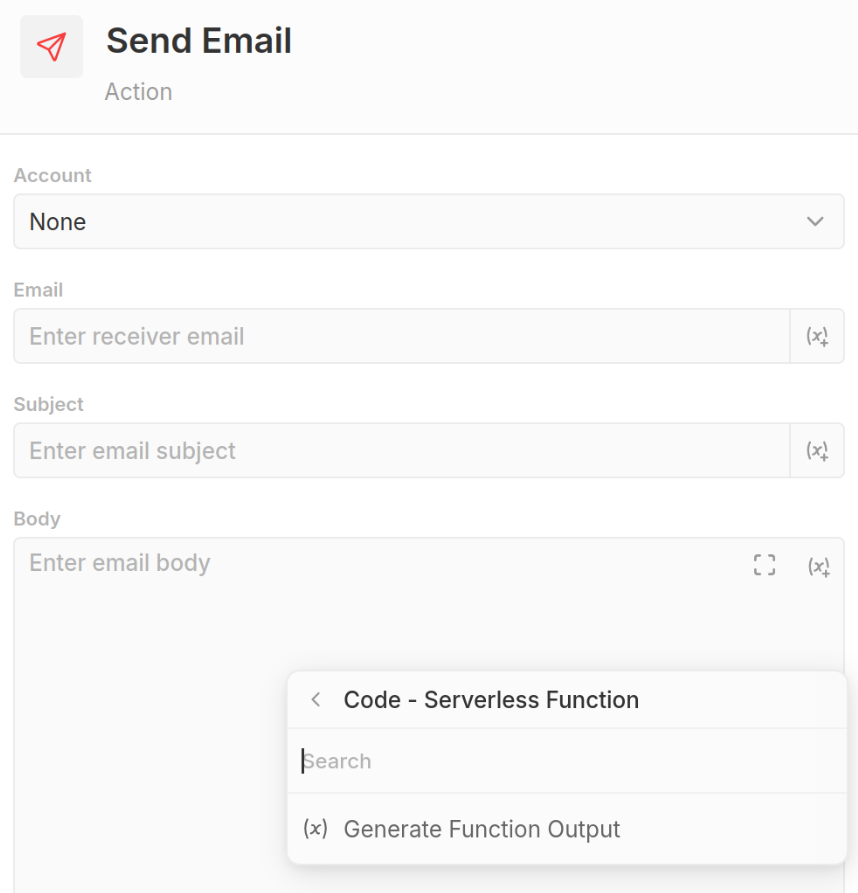Click the Send Email title text
The image size is (858, 893).
[199, 41]
